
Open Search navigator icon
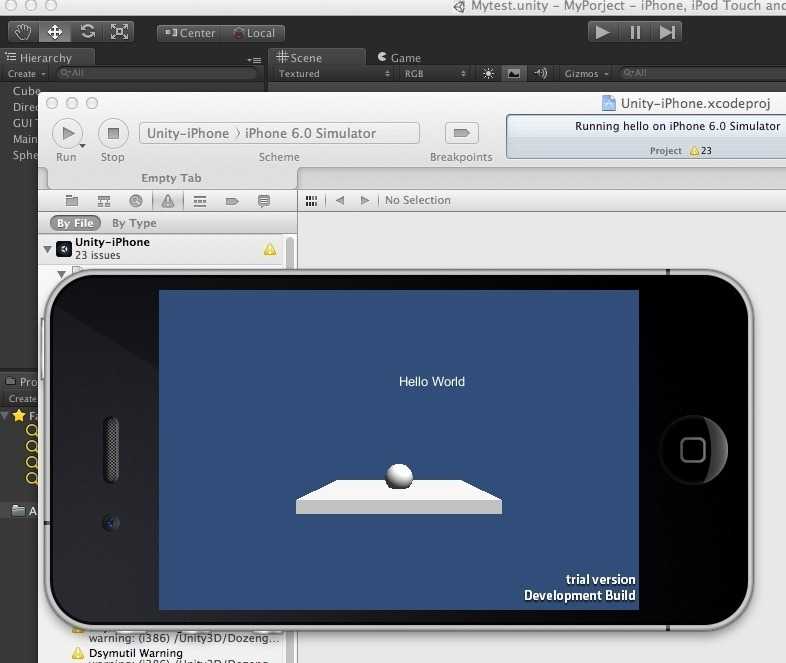[x=136, y=201]
